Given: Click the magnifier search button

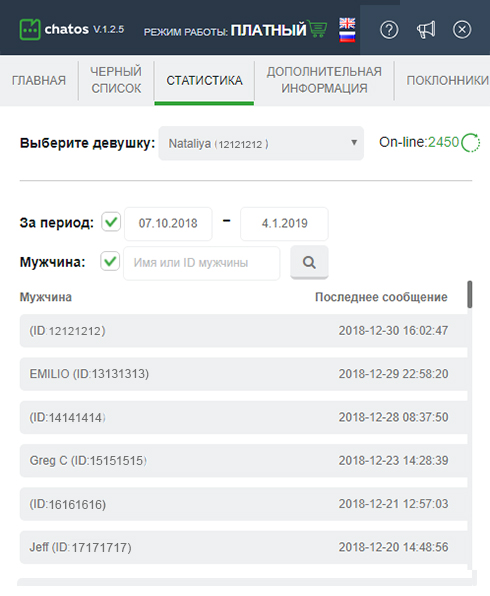Looking at the screenshot, I should 309,262.
